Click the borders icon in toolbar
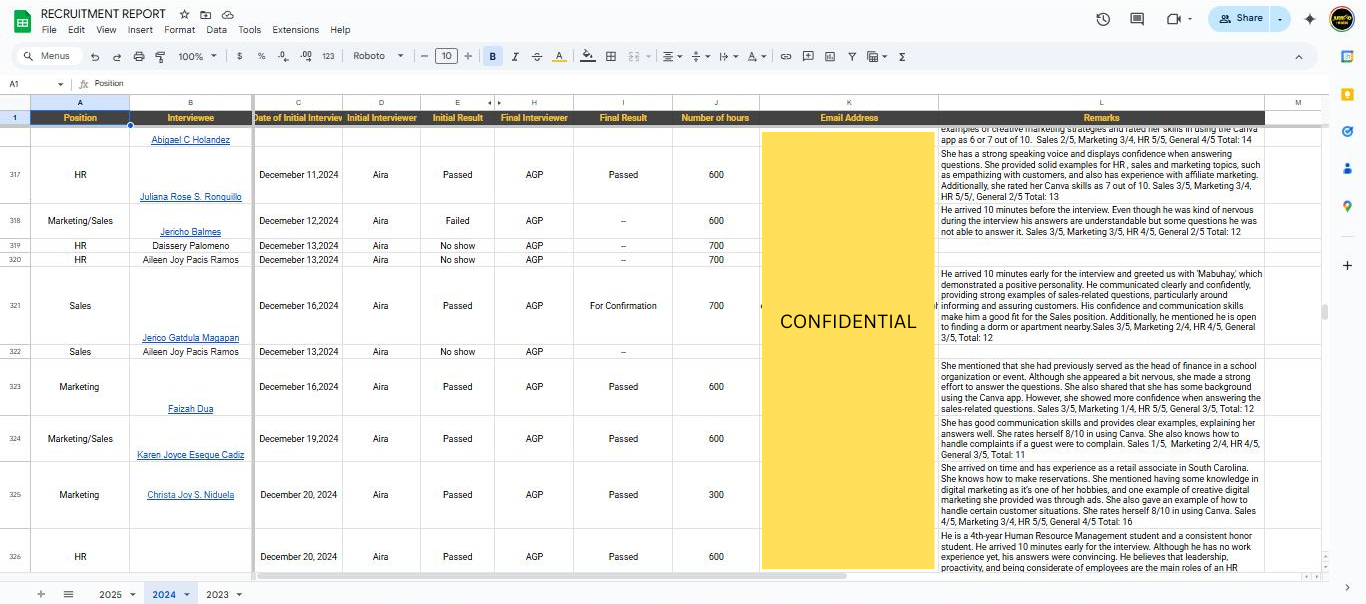Screen dimensions: 1366x604 click(611, 57)
